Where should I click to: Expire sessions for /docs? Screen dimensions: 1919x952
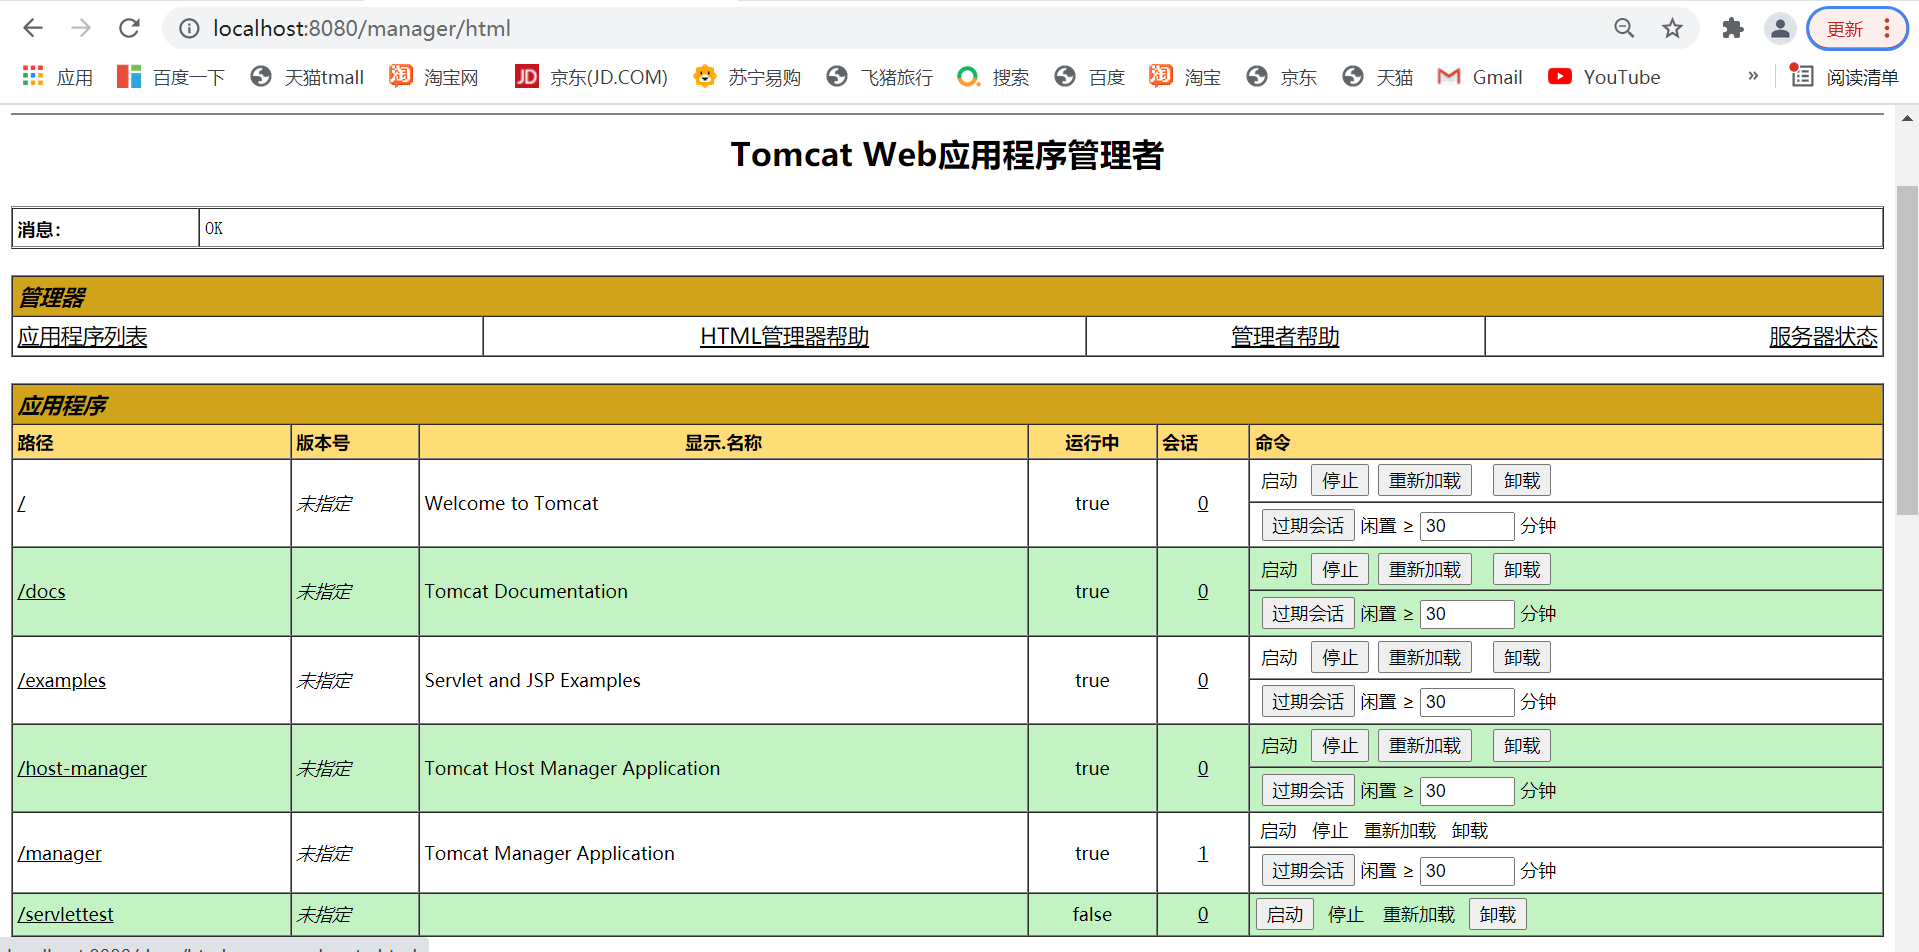[1307, 614]
